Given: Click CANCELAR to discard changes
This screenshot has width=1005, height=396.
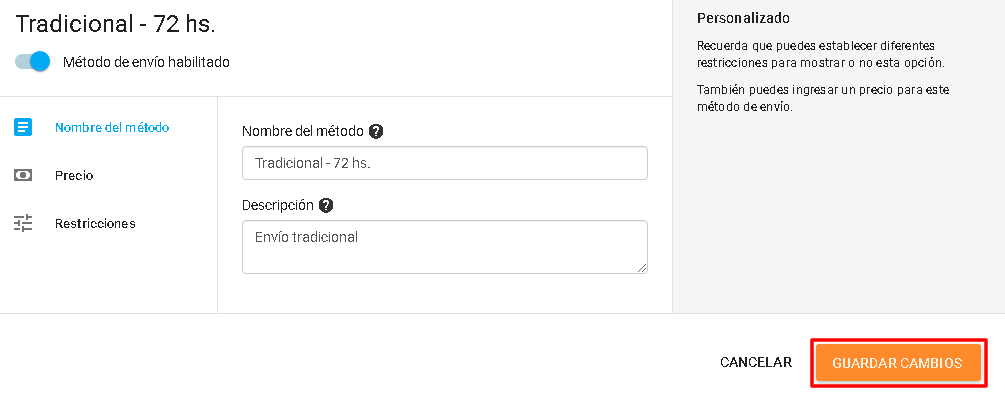Looking at the screenshot, I should coord(756,362).
